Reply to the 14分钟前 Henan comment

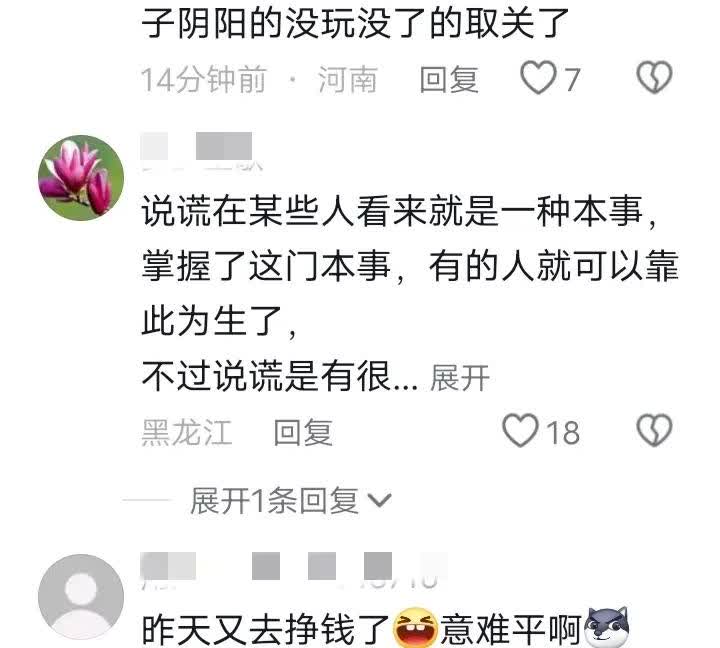click(x=449, y=79)
